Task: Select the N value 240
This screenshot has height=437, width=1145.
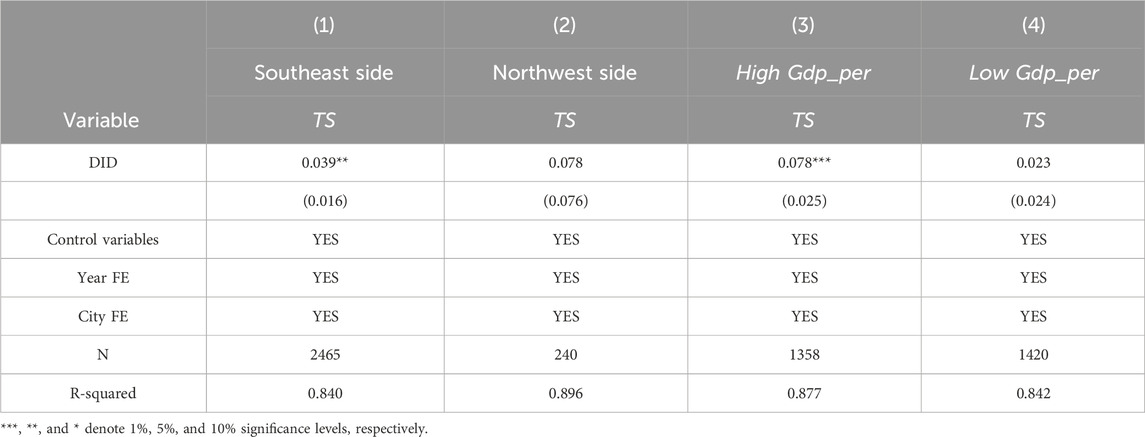Action: pos(564,355)
